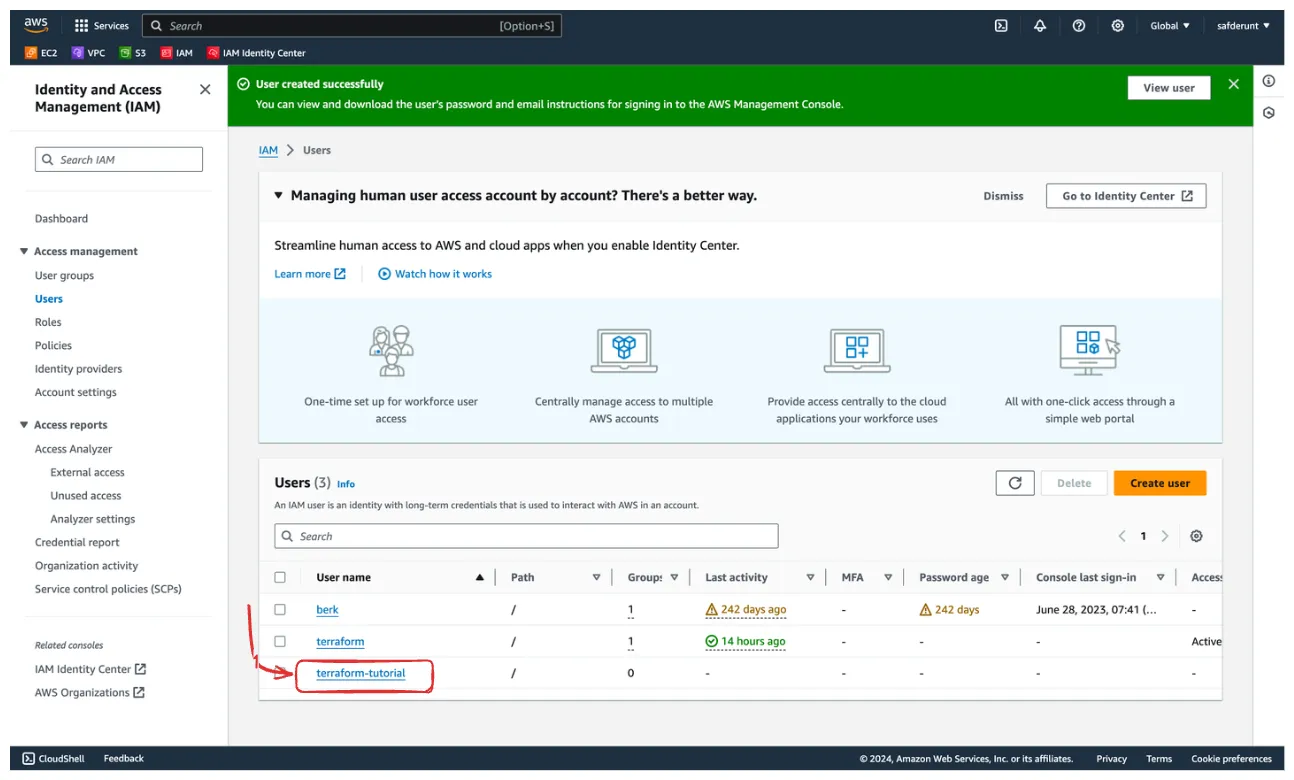1294x780 pixels.
Task: Open Account settings in the sidebar
Action: coord(76,392)
